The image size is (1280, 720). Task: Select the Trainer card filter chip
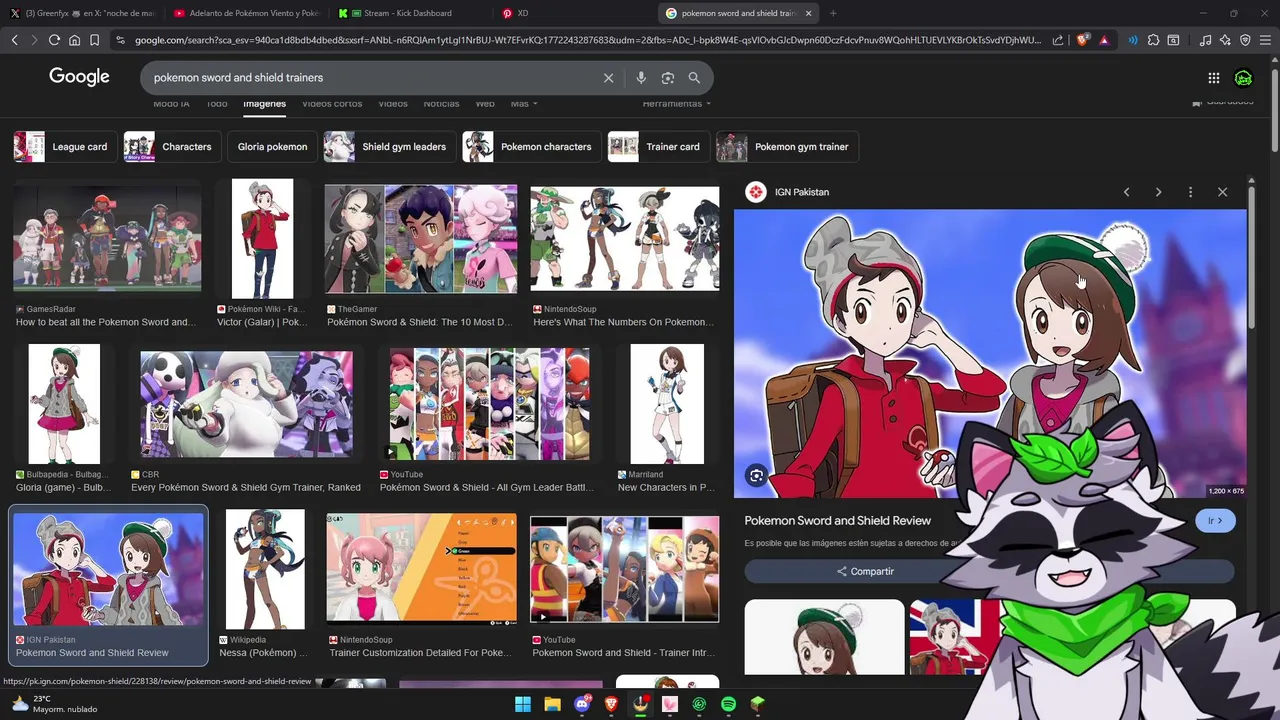[x=659, y=147]
